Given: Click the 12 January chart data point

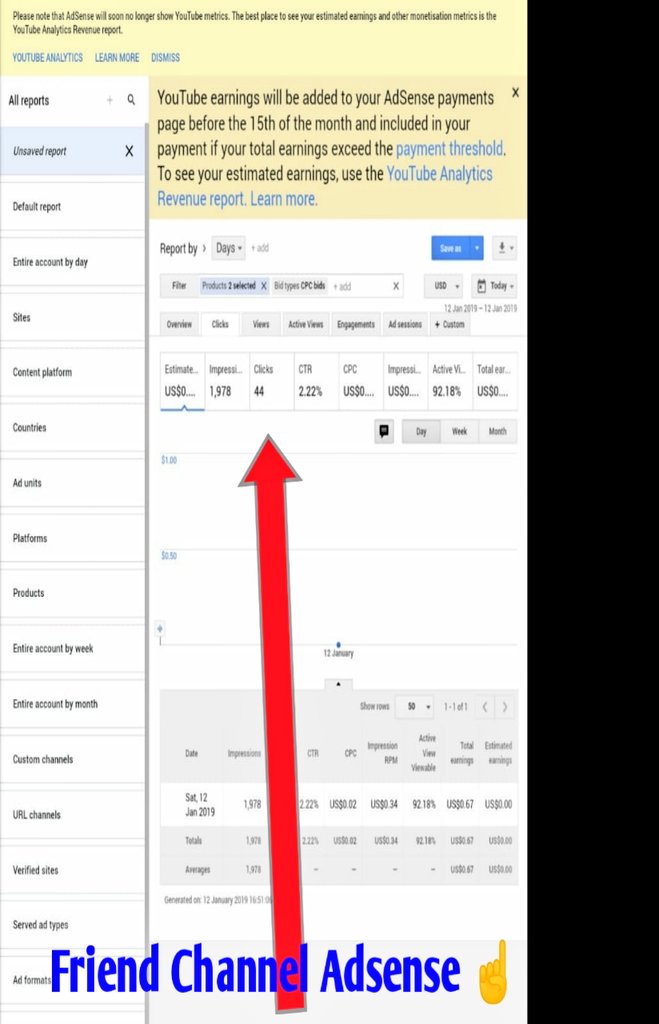Looking at the screenshot, I should [338, 645].
